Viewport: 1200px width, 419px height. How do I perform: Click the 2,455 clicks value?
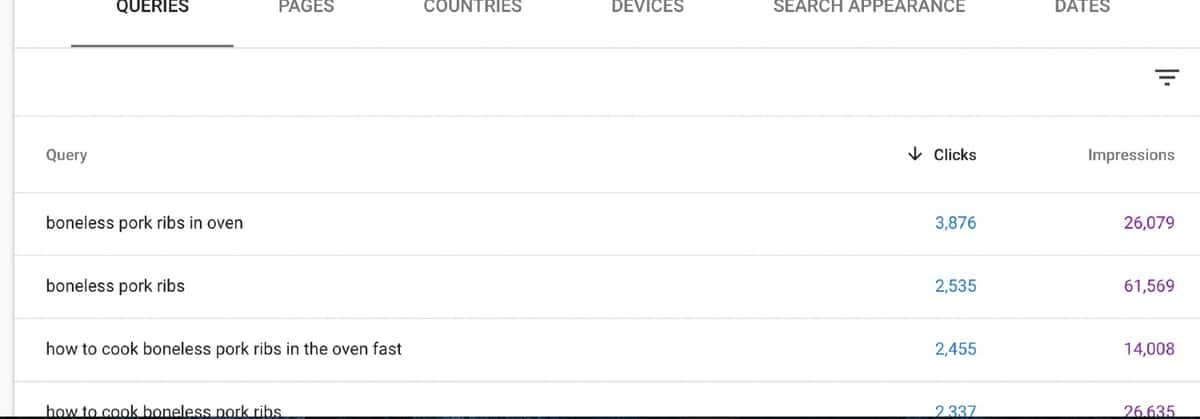click(x=955, y=349)
